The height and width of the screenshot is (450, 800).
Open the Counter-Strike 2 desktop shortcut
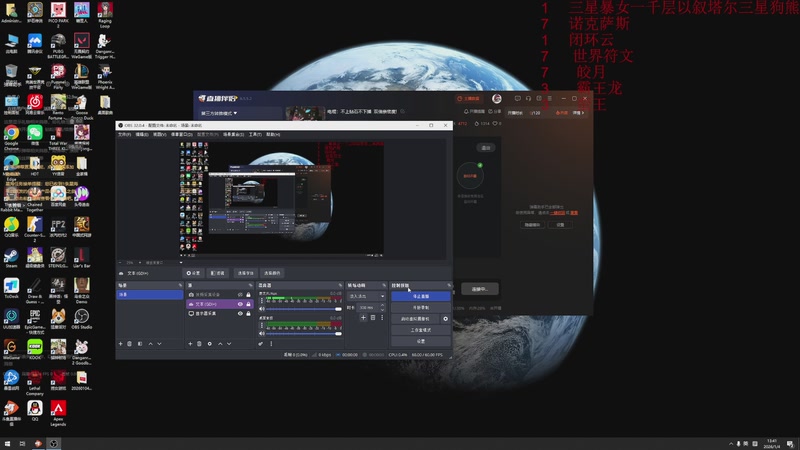point(35,229)
